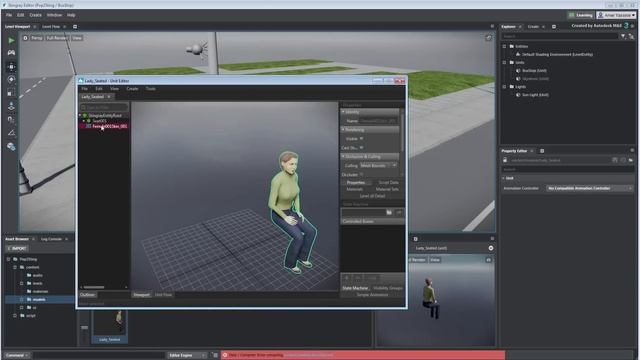Click the green Play level button

click(11, 40)
